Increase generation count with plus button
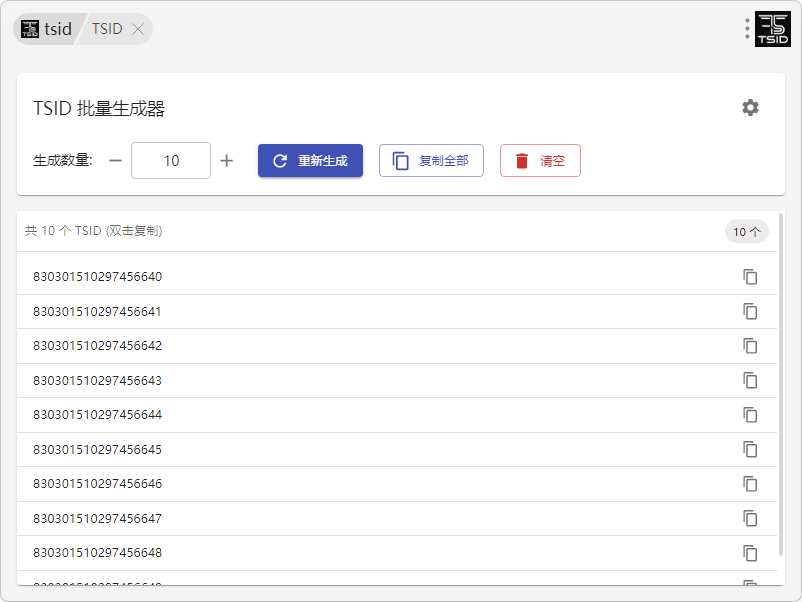The image size is (802, 602). point(227,161)
